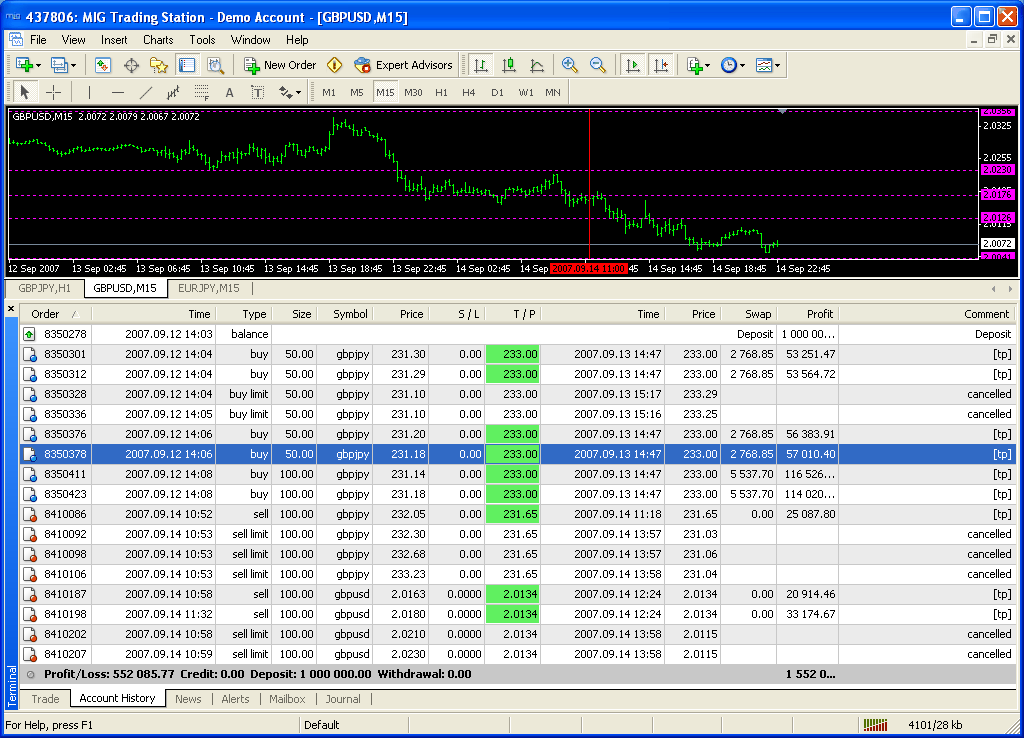Toggle the Chart Shift button

click(660, 65)
